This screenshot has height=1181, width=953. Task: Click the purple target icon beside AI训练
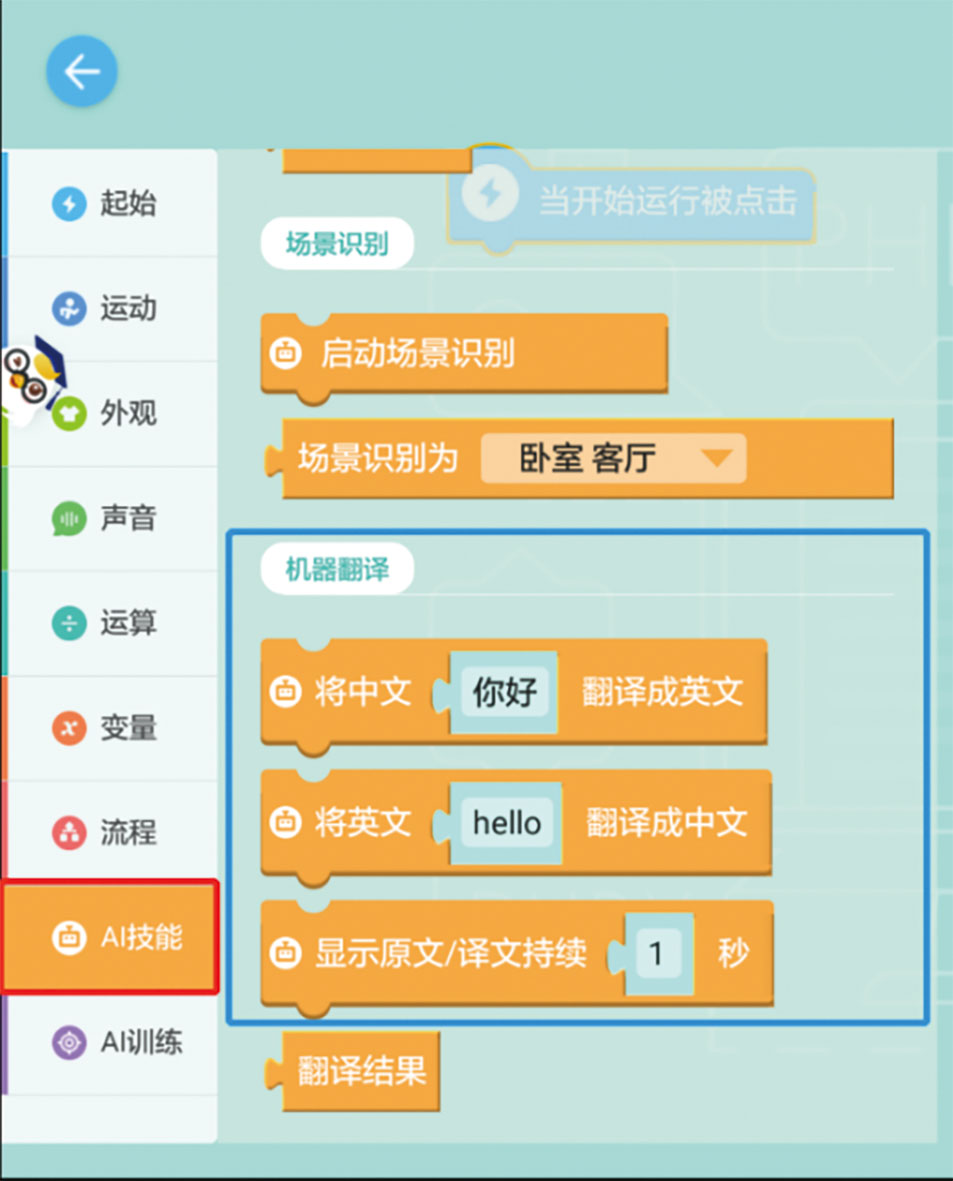pyautogui.click(x=69, y=1042)
